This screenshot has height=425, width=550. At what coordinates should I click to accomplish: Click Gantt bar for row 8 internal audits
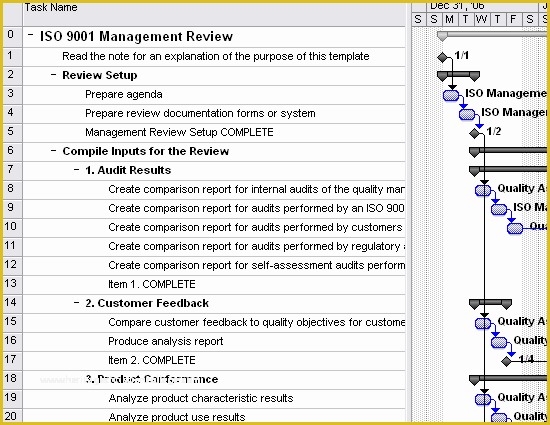tap(483, 190)
